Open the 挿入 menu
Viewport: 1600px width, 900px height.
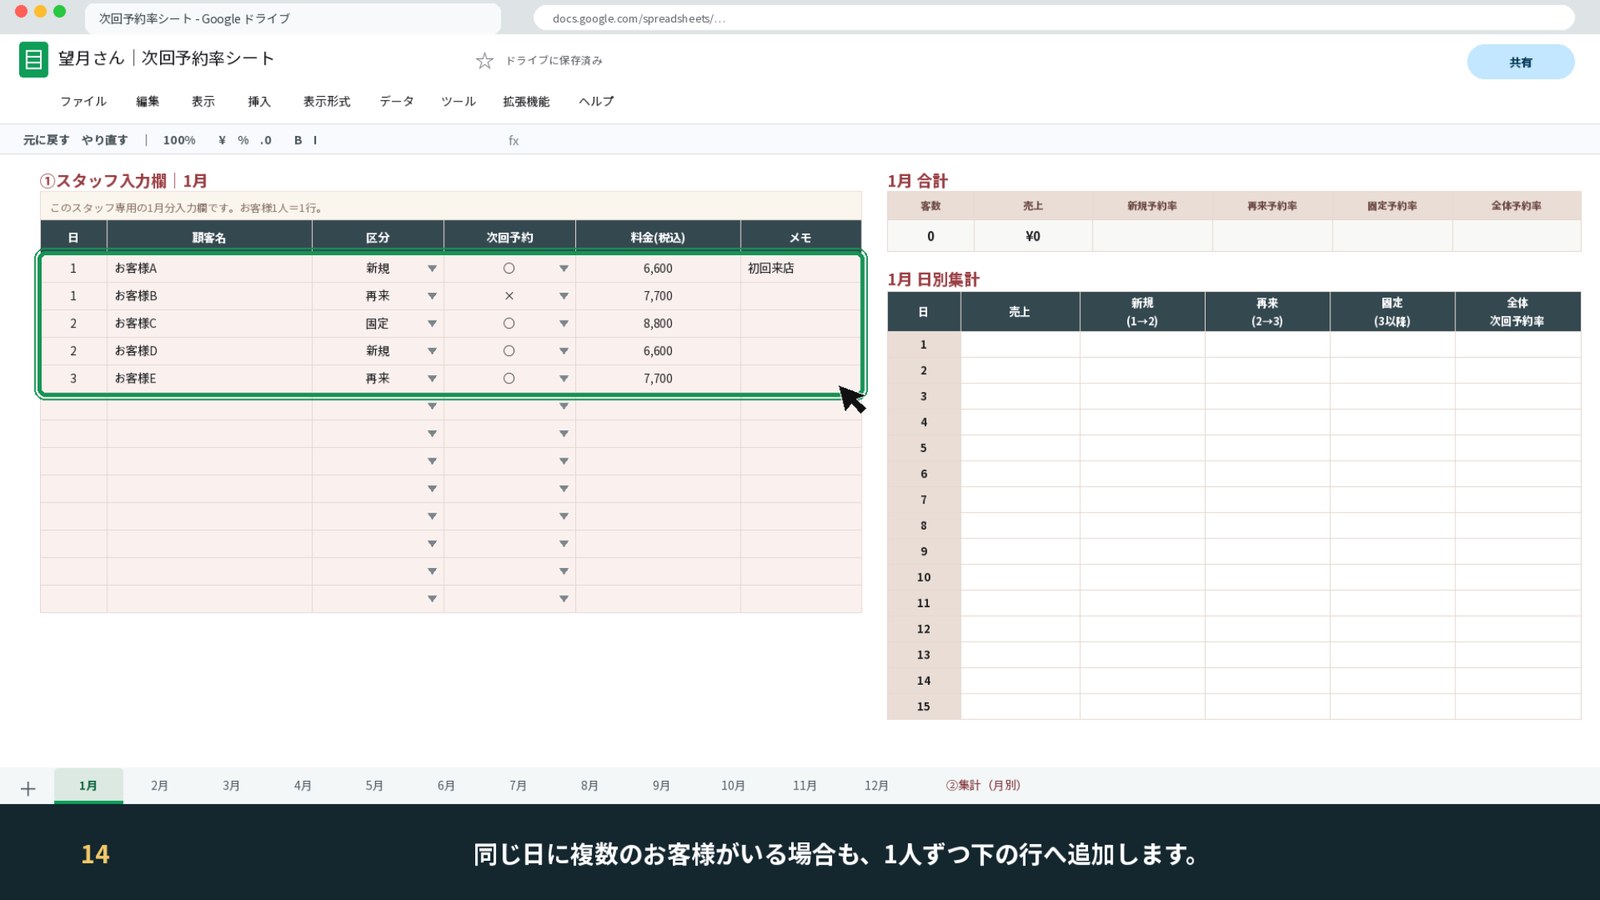259,102
